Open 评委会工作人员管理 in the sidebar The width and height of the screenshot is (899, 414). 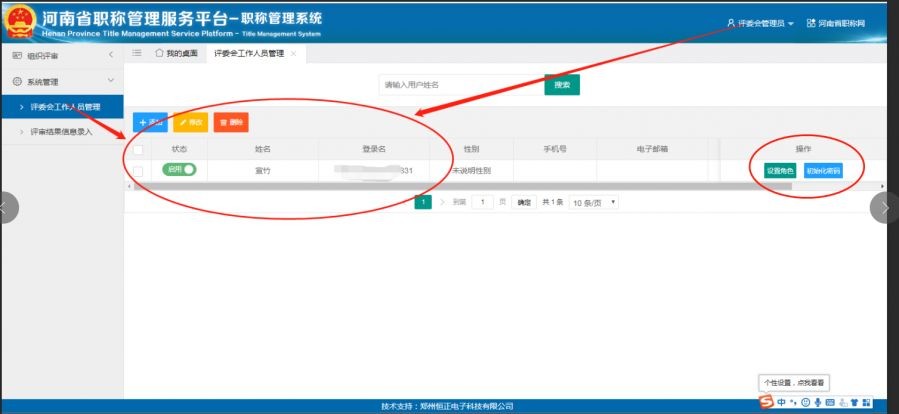pyautogui.click(x=62, y=107)
